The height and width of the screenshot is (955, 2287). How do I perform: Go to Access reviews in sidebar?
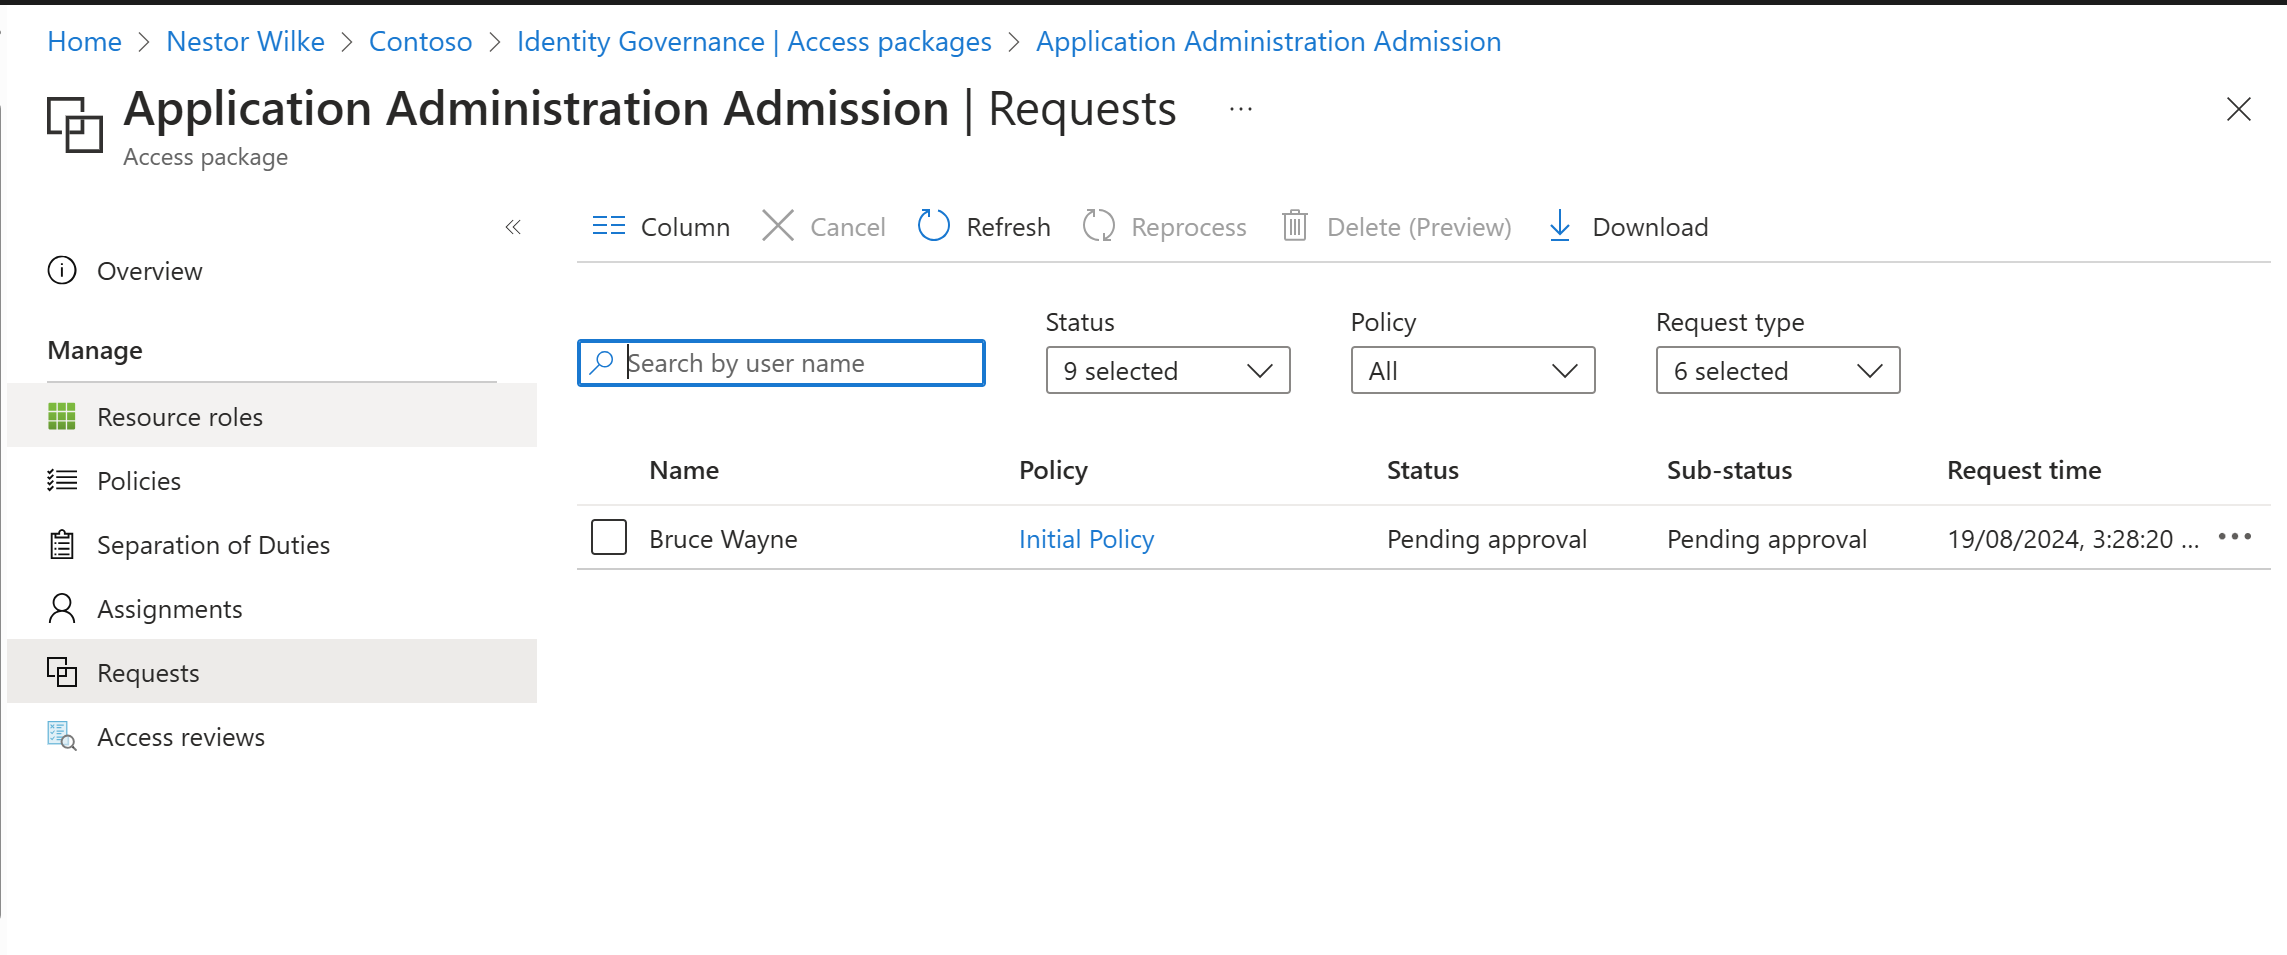tap(181, 737)
